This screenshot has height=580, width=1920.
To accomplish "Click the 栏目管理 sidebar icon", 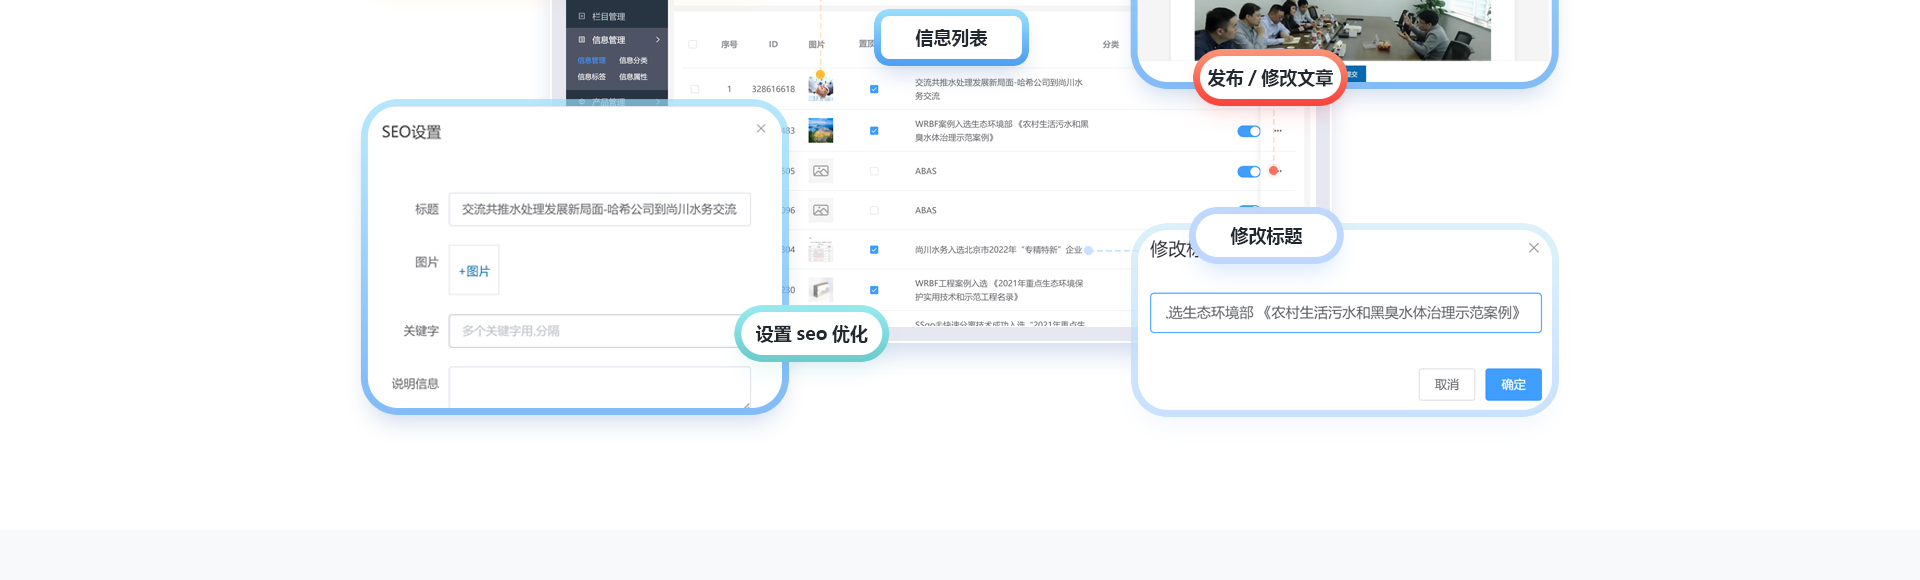I will click(x=582, y=16).
